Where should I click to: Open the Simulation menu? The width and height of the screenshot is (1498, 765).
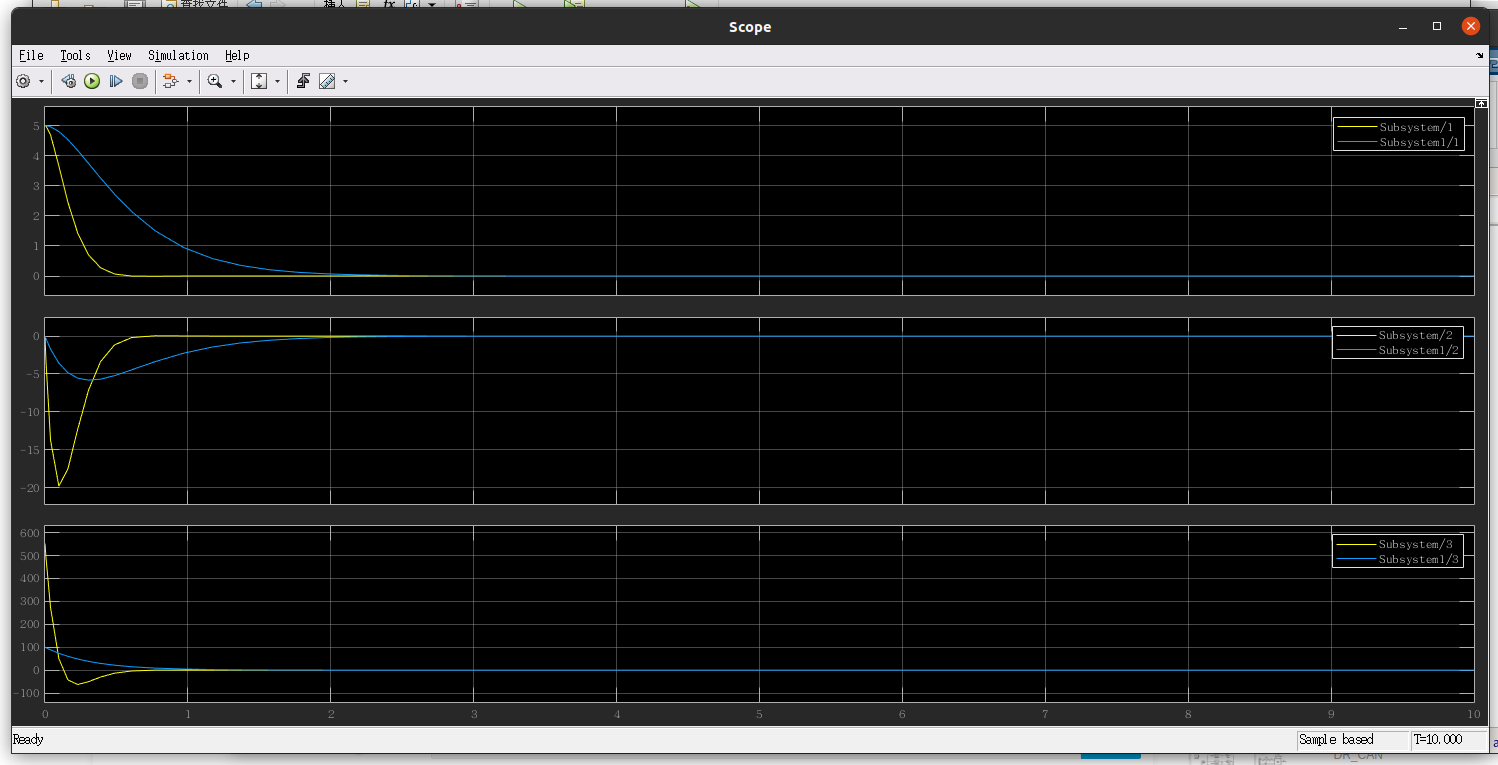click(x=178, y=55)
